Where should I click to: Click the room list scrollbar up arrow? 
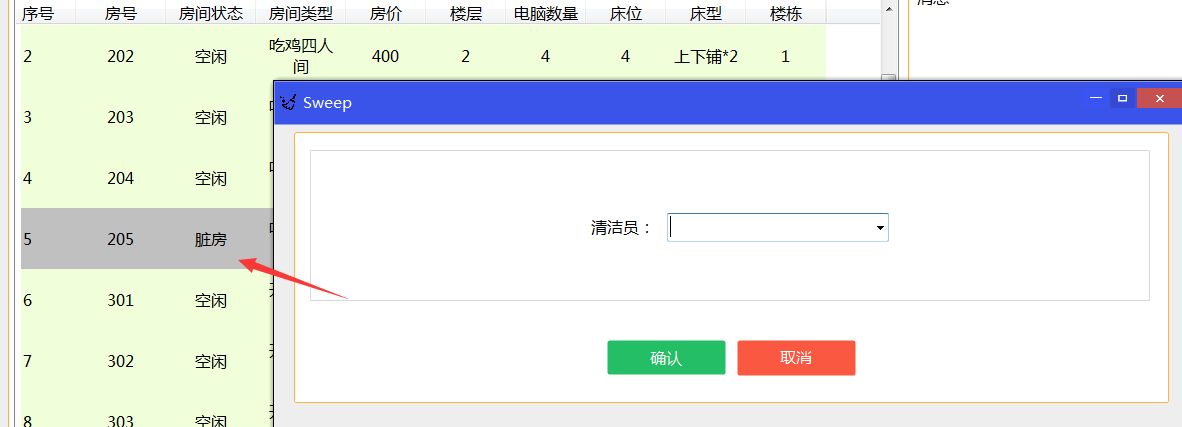(889, 9)
